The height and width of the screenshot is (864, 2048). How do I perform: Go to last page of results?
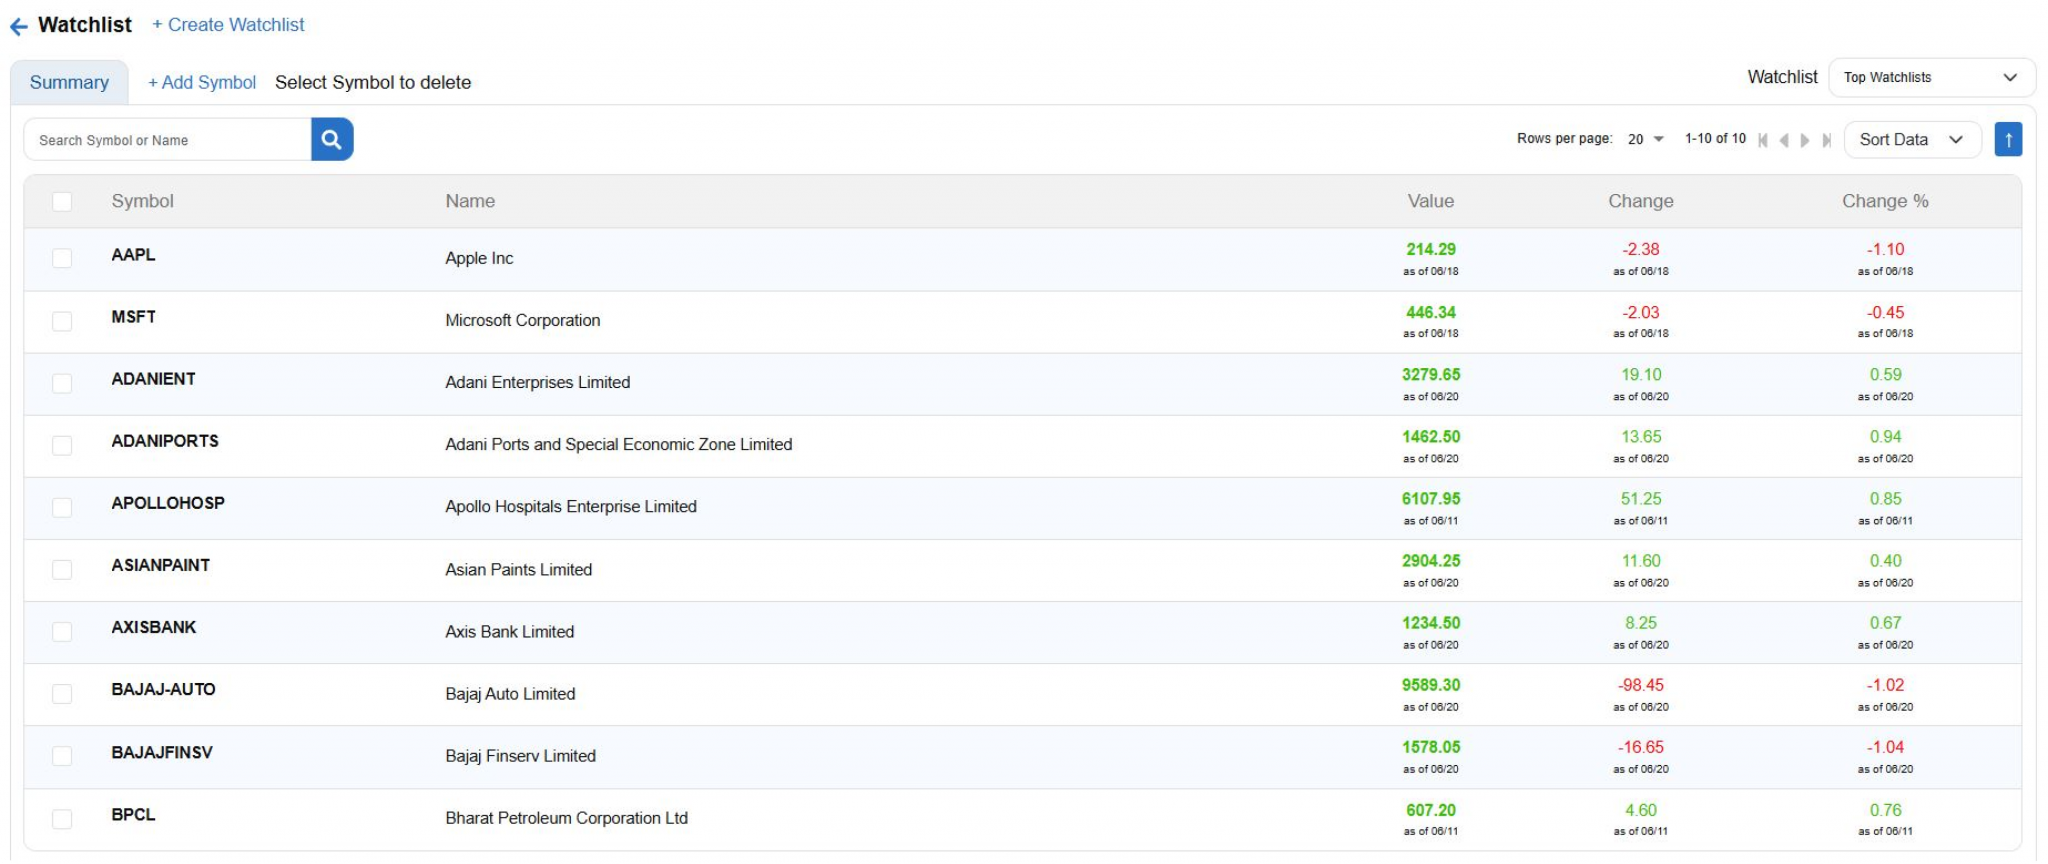pyautogui.click(x=1827, y=140)
